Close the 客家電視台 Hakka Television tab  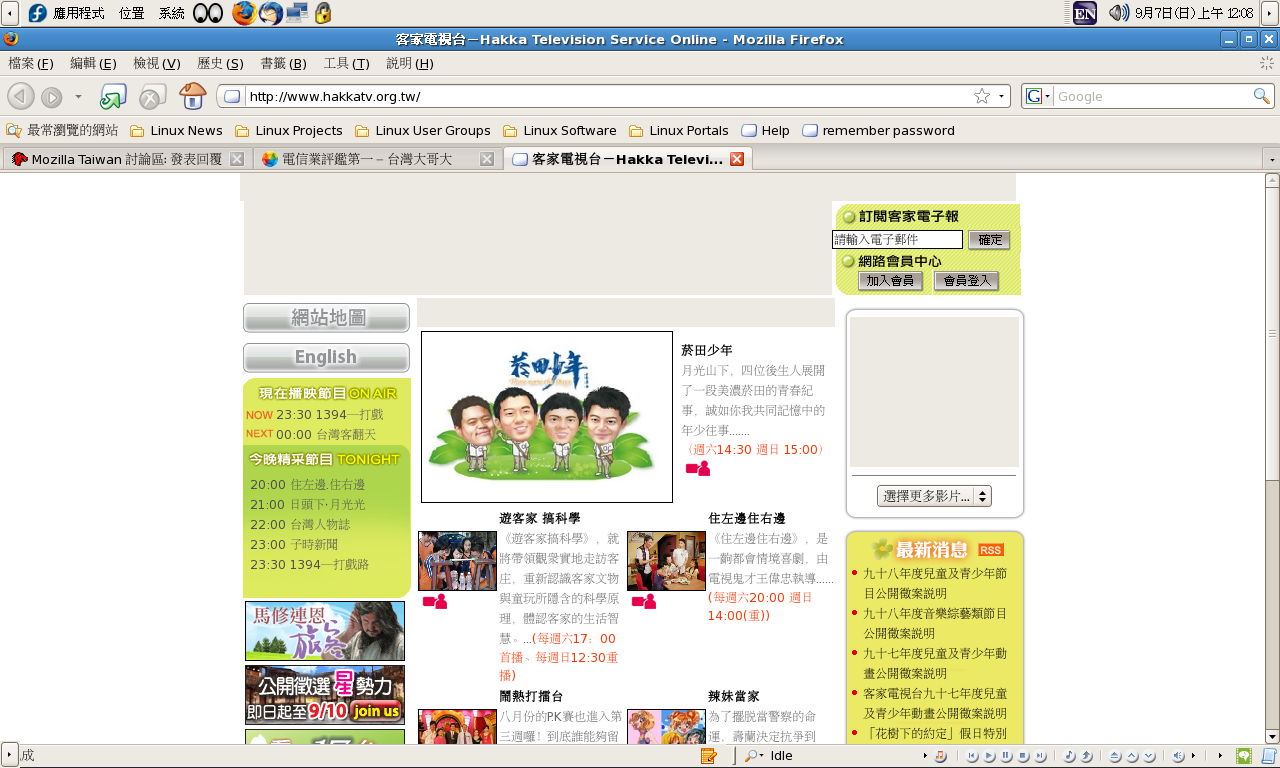pyautogui.click(x=737, y=159)
